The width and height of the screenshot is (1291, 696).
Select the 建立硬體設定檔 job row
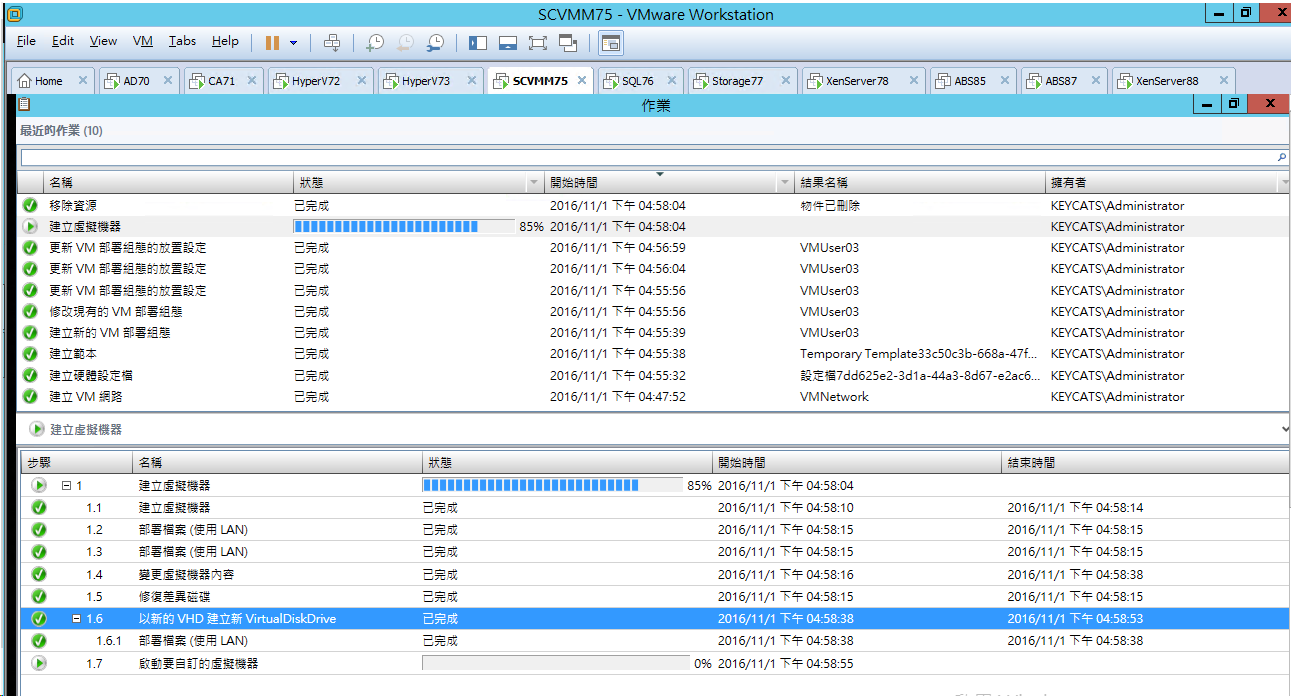click(x=653, y=375)
